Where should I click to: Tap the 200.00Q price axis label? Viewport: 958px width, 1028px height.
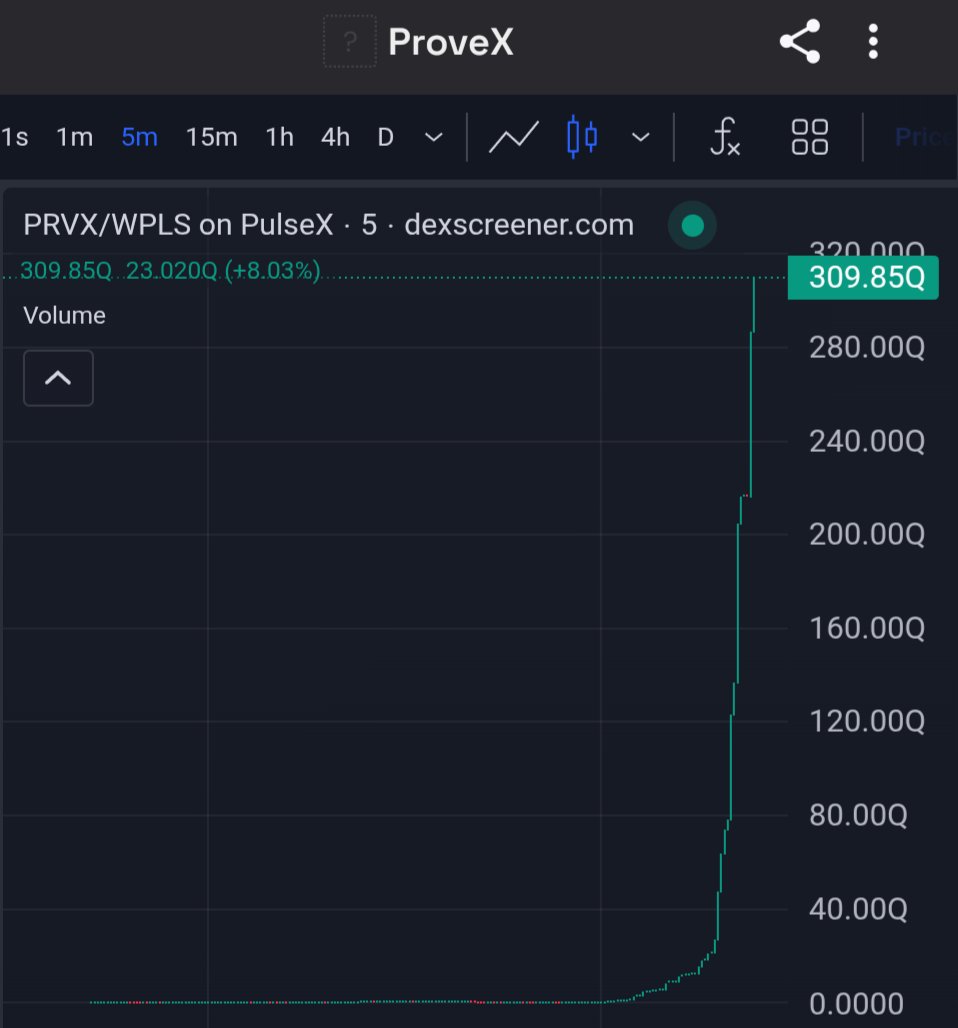(x=867, y=534)
